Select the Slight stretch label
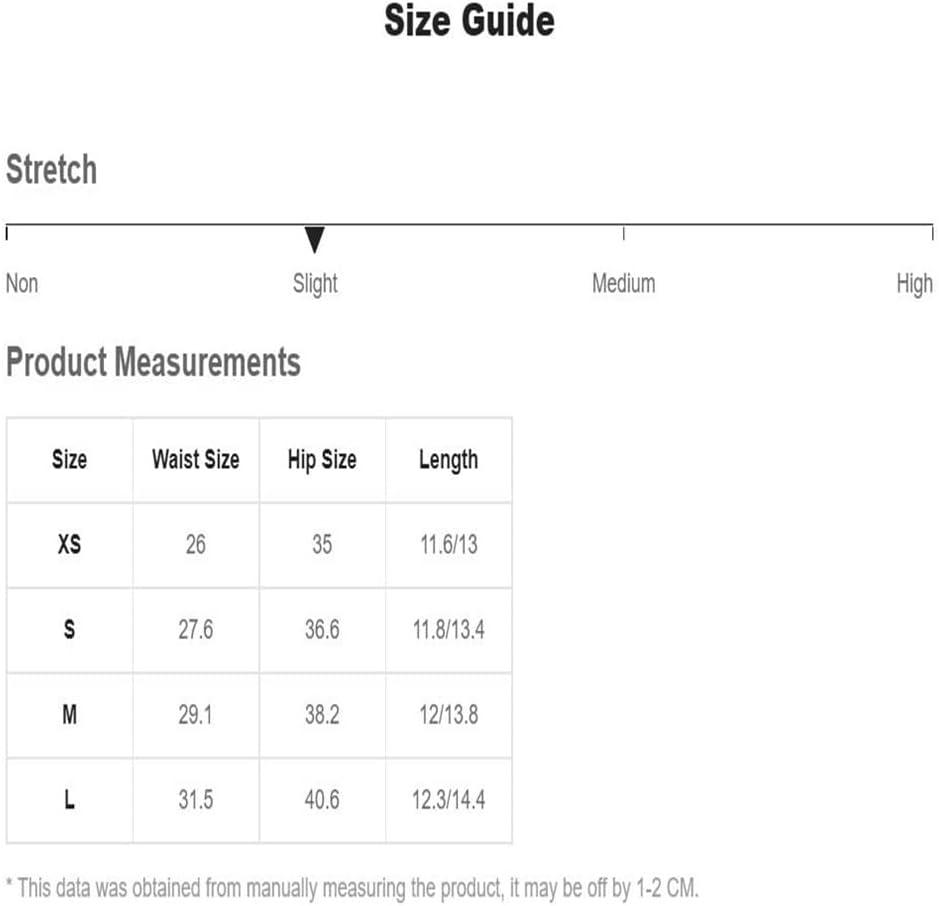The width and height of the screenshot is (939, 906). click(315, 284)
